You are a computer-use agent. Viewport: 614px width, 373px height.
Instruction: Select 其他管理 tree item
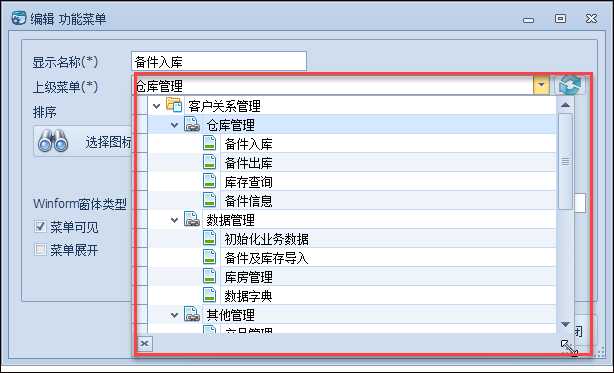pyautogui.click(x=231, y=315)
